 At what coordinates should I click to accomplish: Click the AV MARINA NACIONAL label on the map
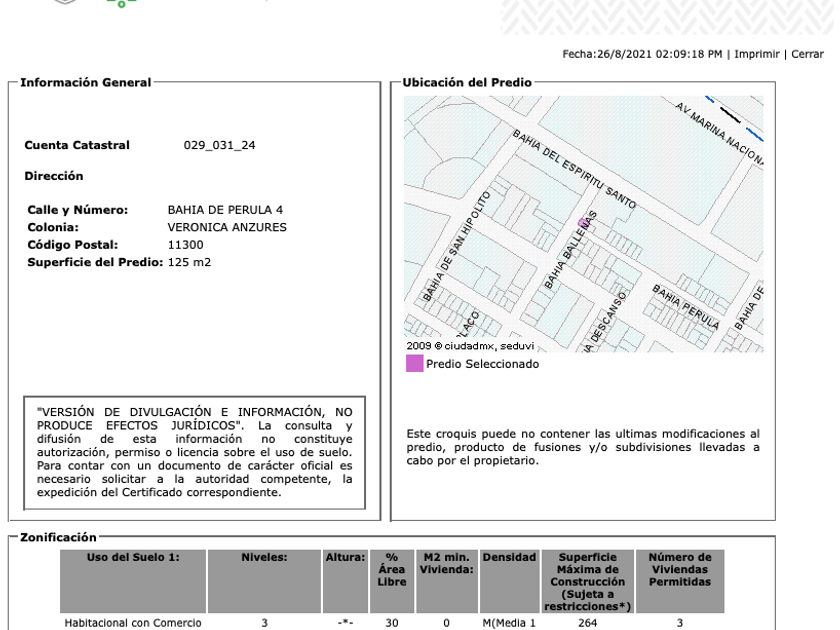pyautogui.click(x=719, y=132)
